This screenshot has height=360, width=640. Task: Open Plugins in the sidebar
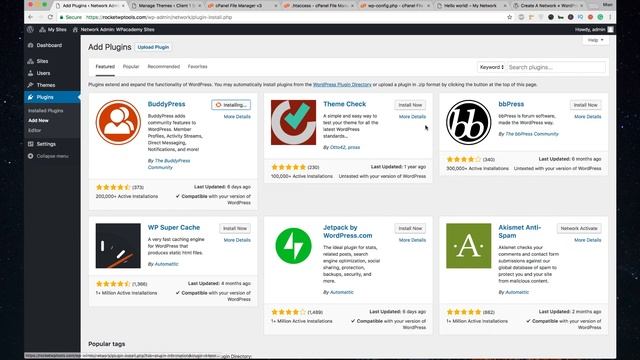tap(52, 97)
